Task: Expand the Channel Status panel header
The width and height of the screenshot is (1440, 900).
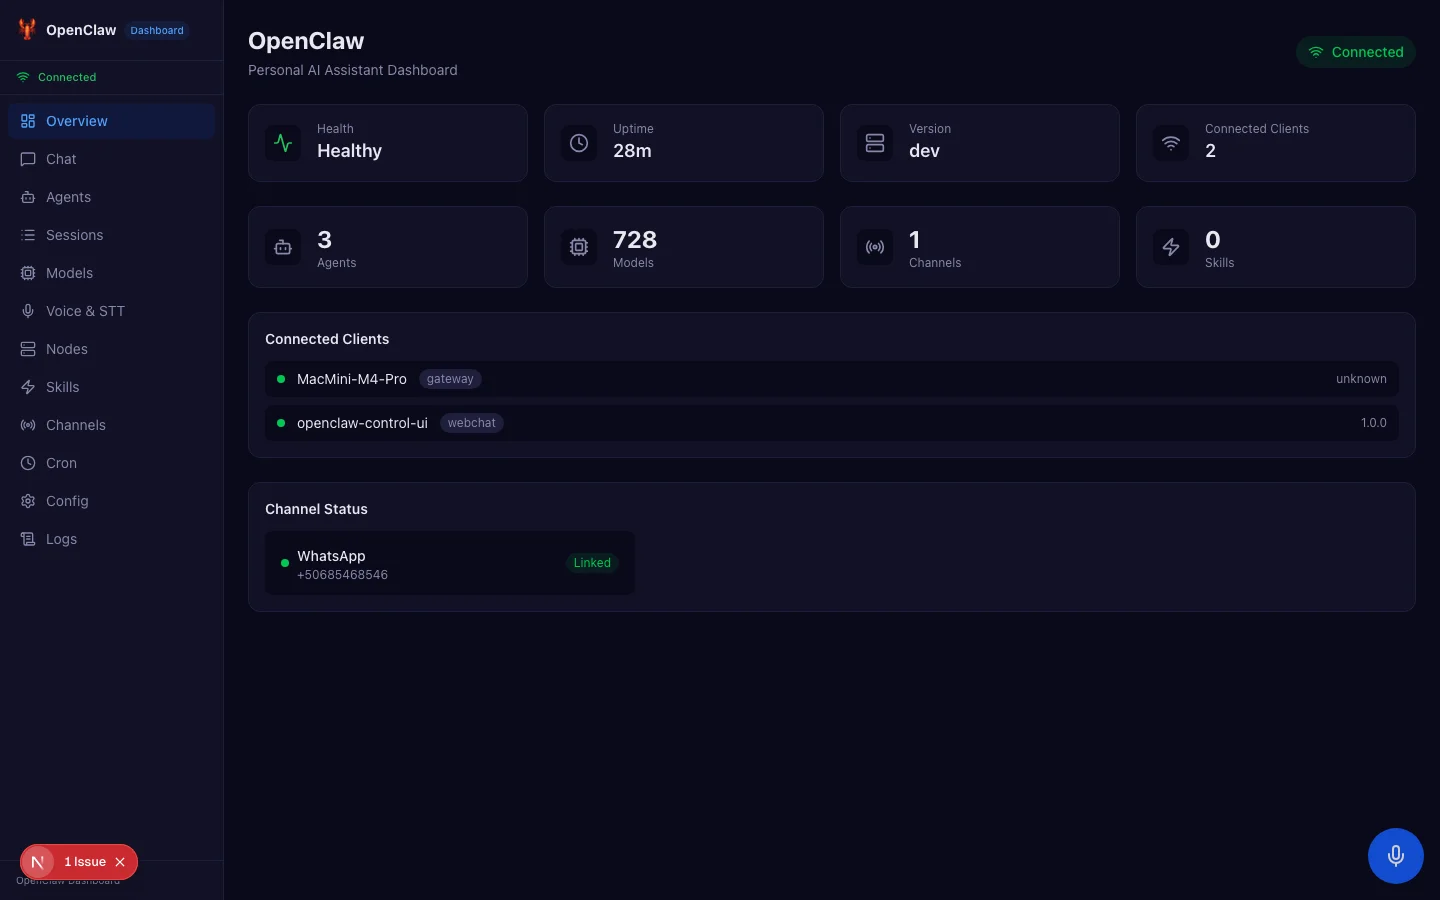Action: (316, 509)
